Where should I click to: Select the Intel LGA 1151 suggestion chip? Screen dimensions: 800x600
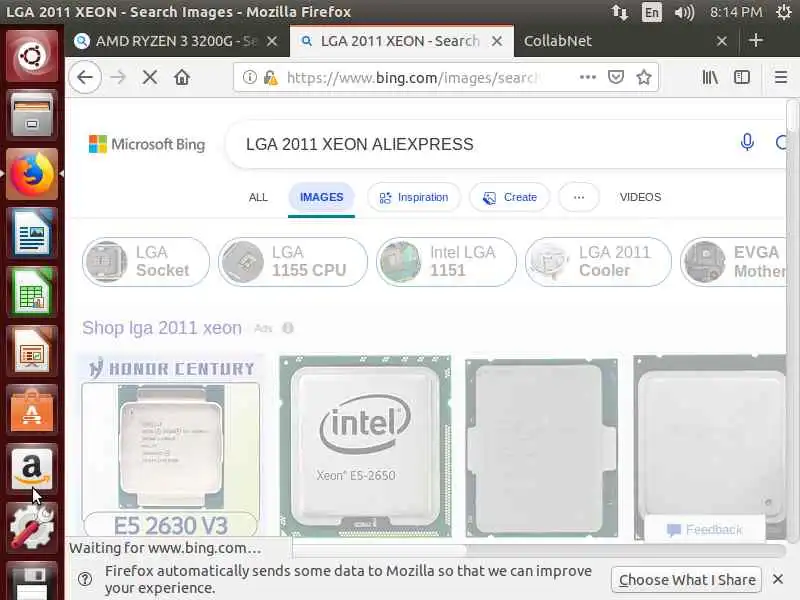[x=446, y=262]
